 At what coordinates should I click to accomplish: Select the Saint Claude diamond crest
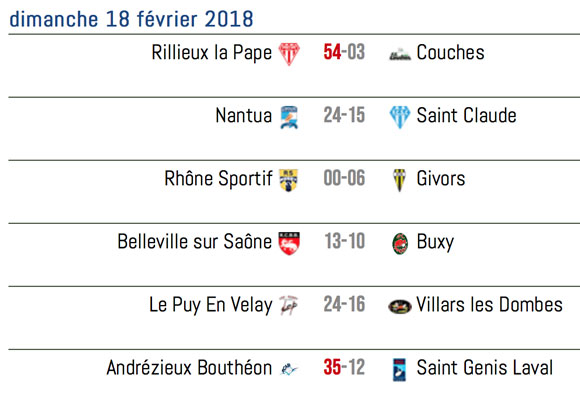pos(400,117)
